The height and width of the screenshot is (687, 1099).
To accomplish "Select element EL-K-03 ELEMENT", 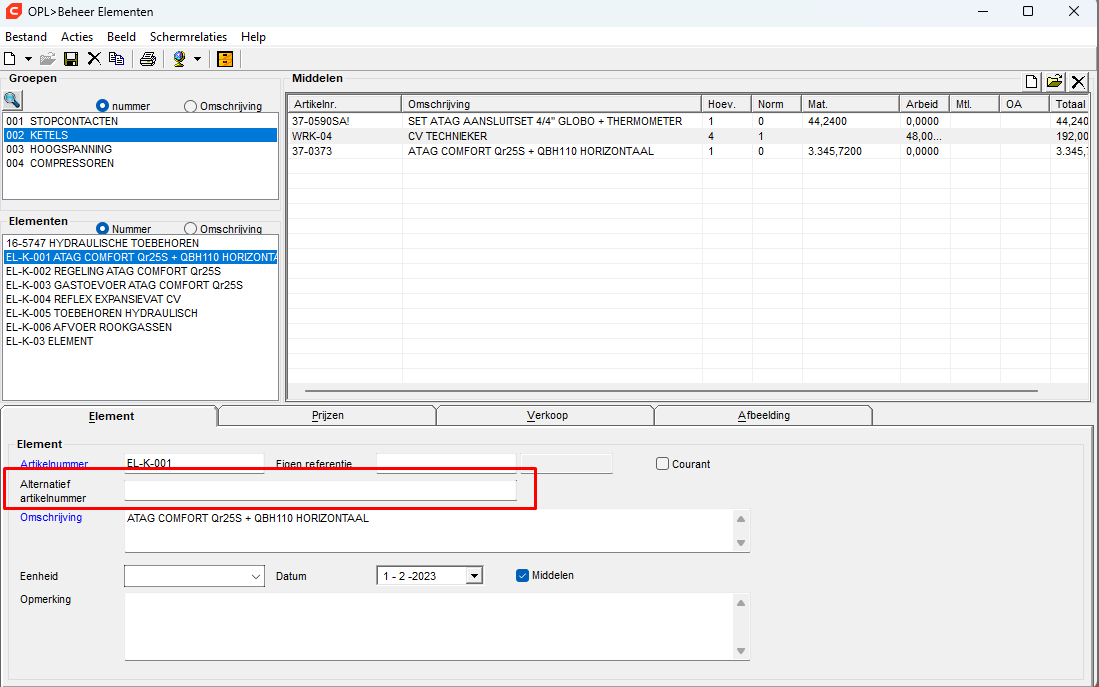I will (140, 341).
